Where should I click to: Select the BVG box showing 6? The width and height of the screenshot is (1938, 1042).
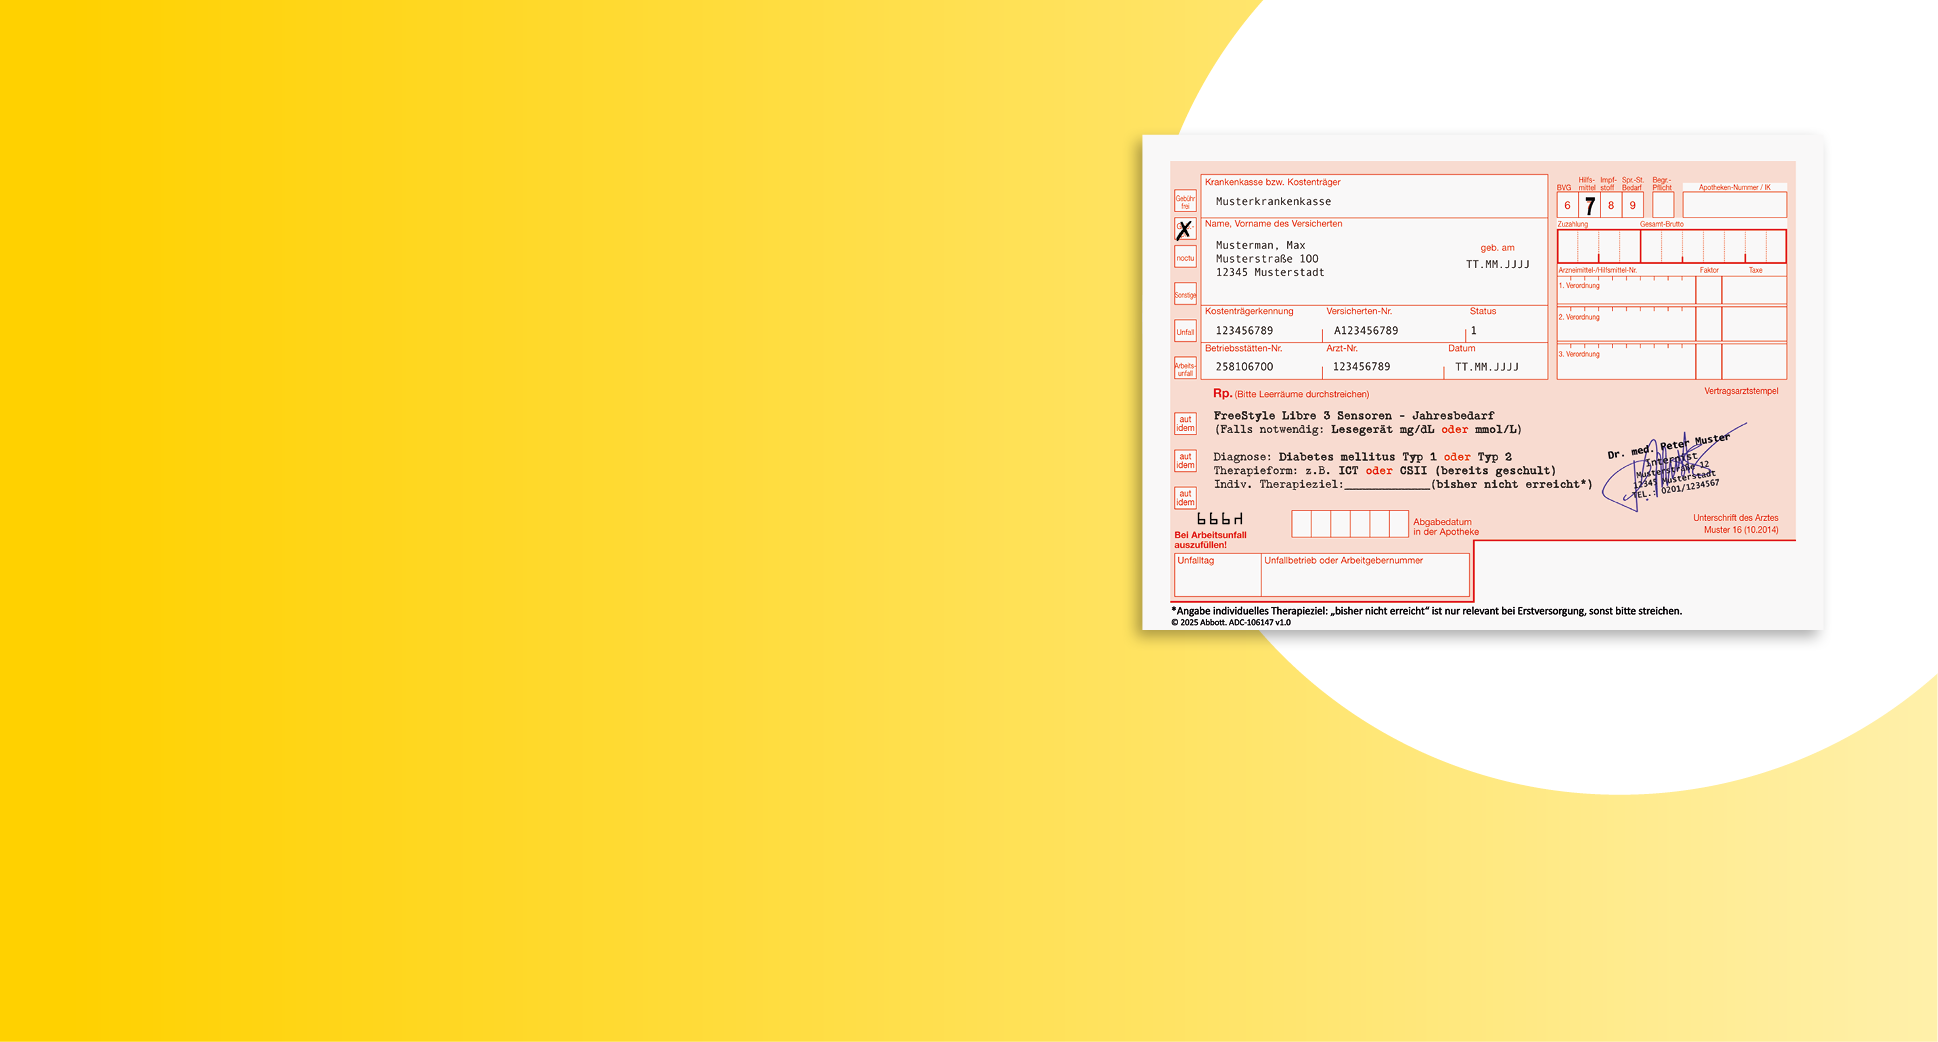pos(1567,205)
